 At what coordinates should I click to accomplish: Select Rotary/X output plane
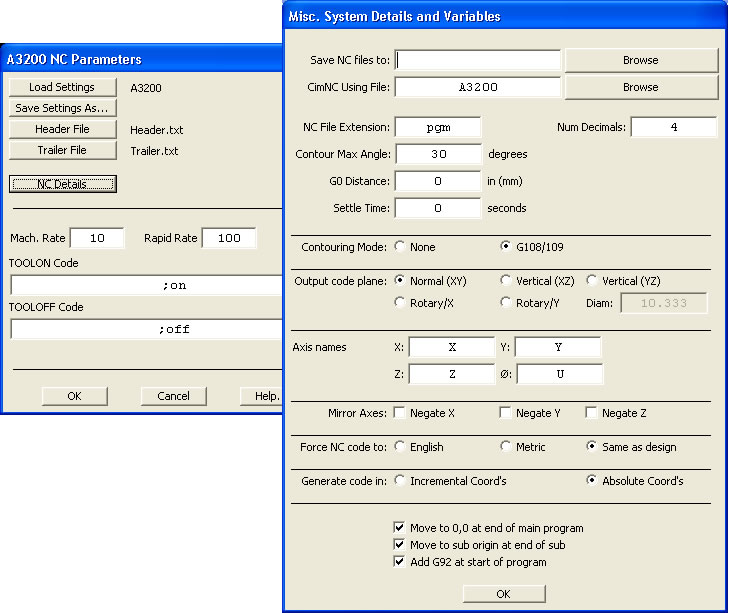[424, 303]
